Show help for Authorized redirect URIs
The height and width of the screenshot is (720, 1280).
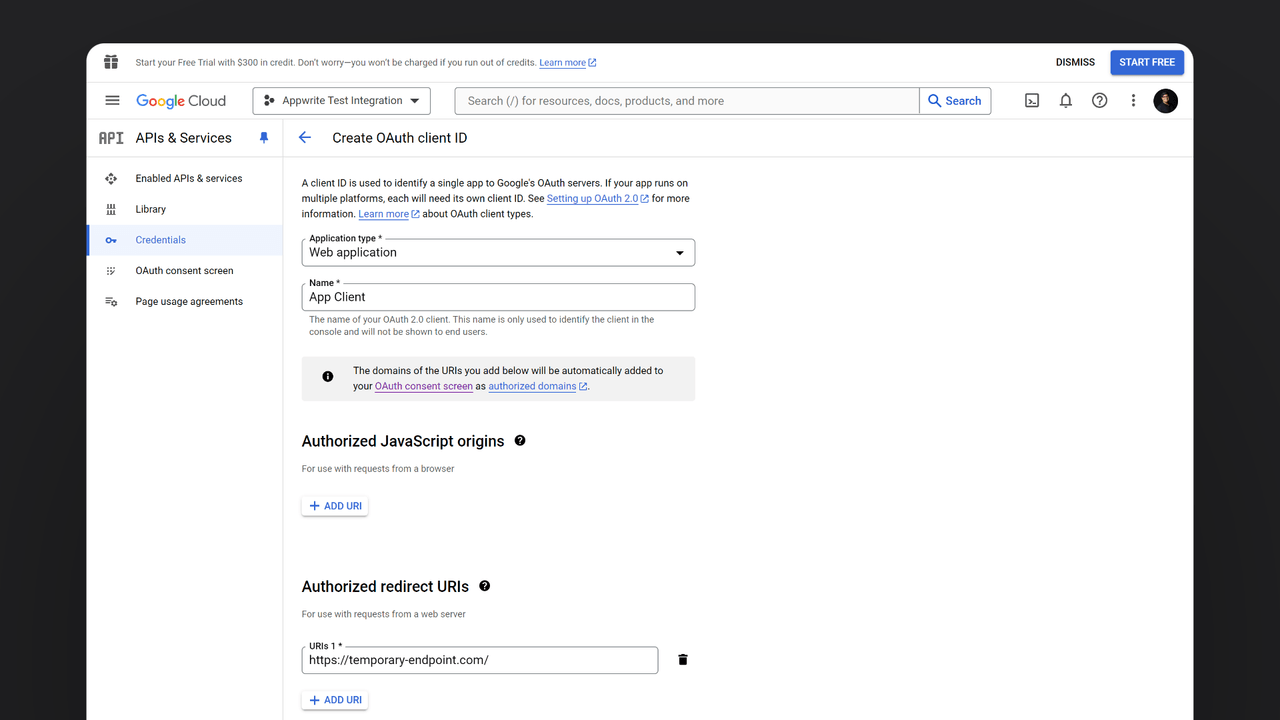coord(485,586)
